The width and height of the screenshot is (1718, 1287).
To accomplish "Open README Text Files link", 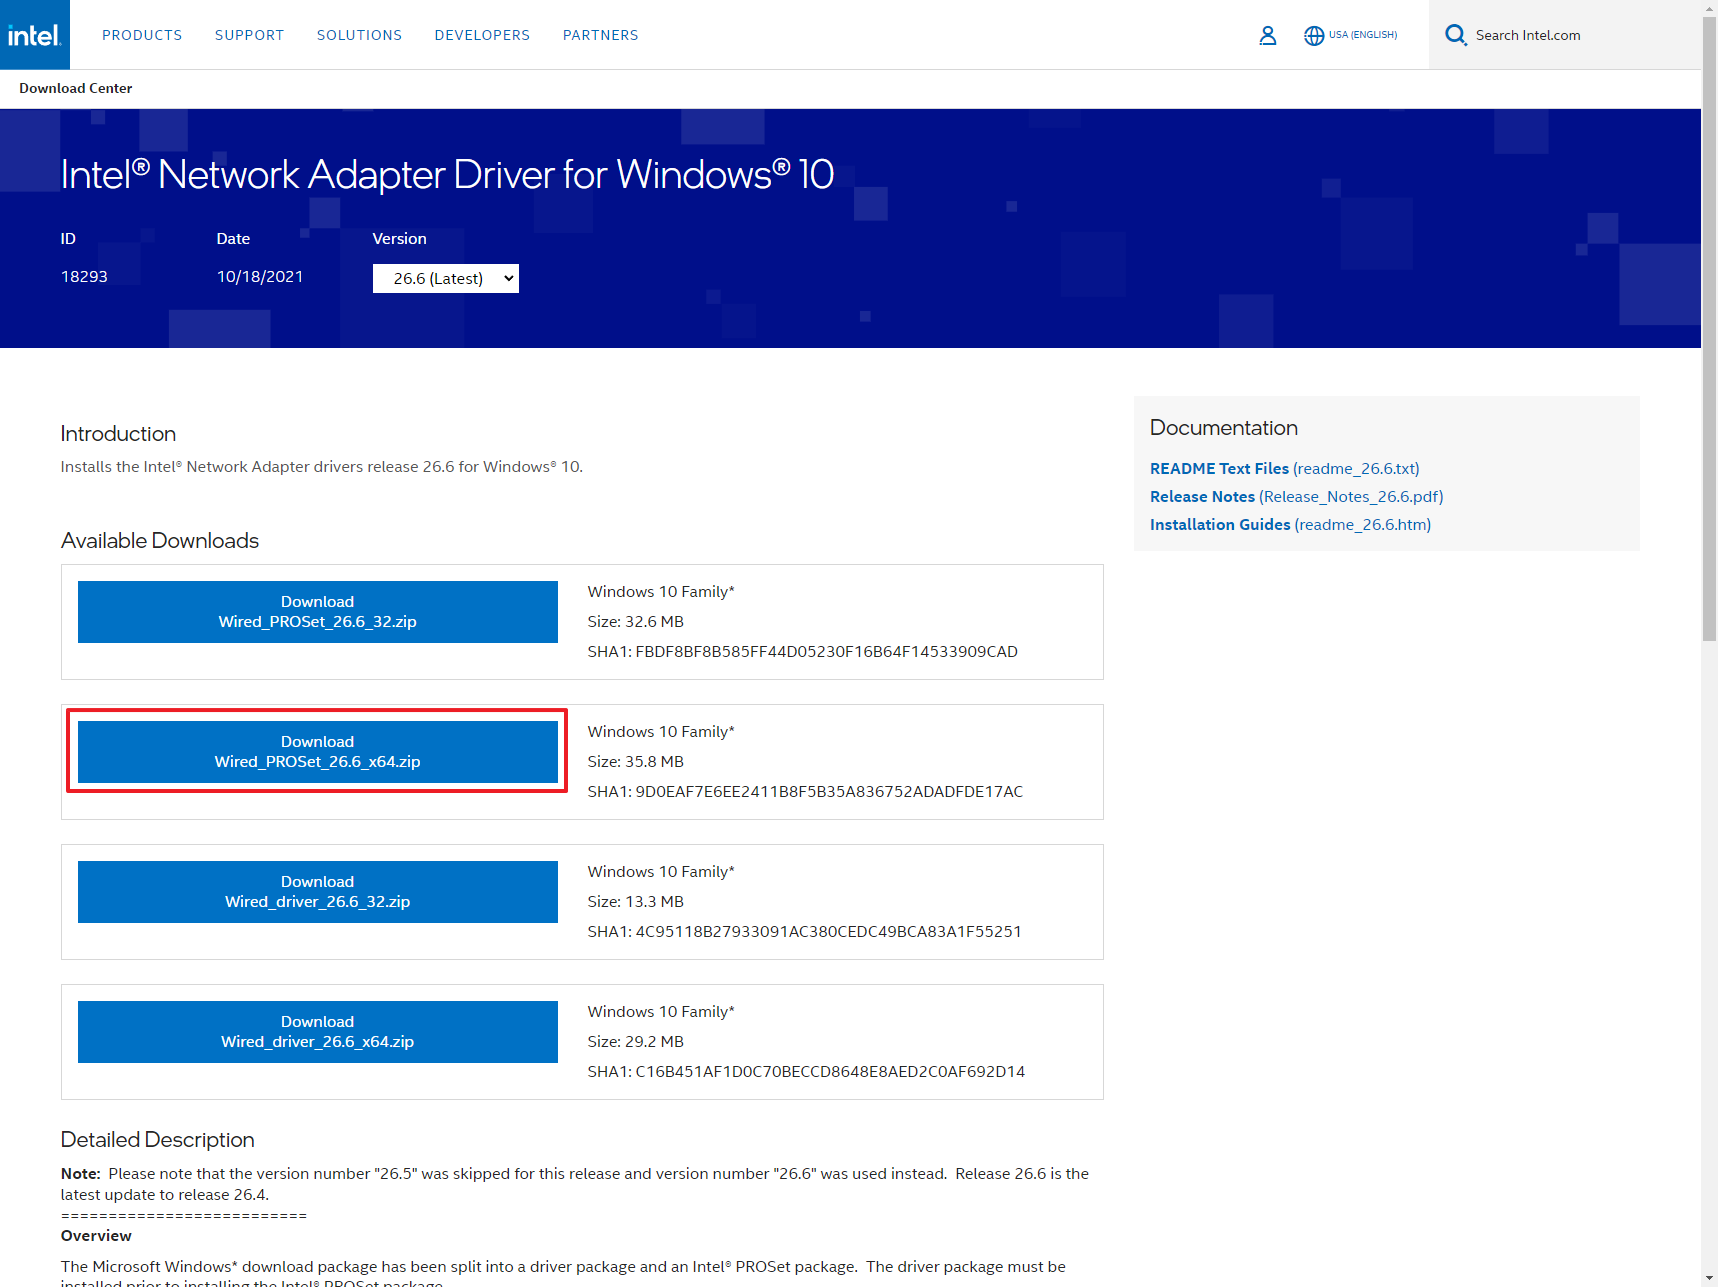I will pyautogui.click(x=1284, y=468).
